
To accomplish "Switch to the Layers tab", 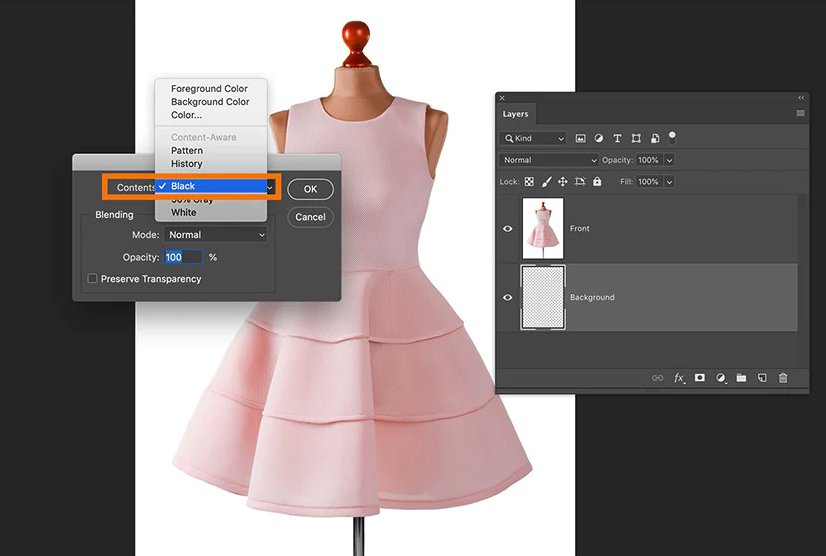I will click(515, 114).
